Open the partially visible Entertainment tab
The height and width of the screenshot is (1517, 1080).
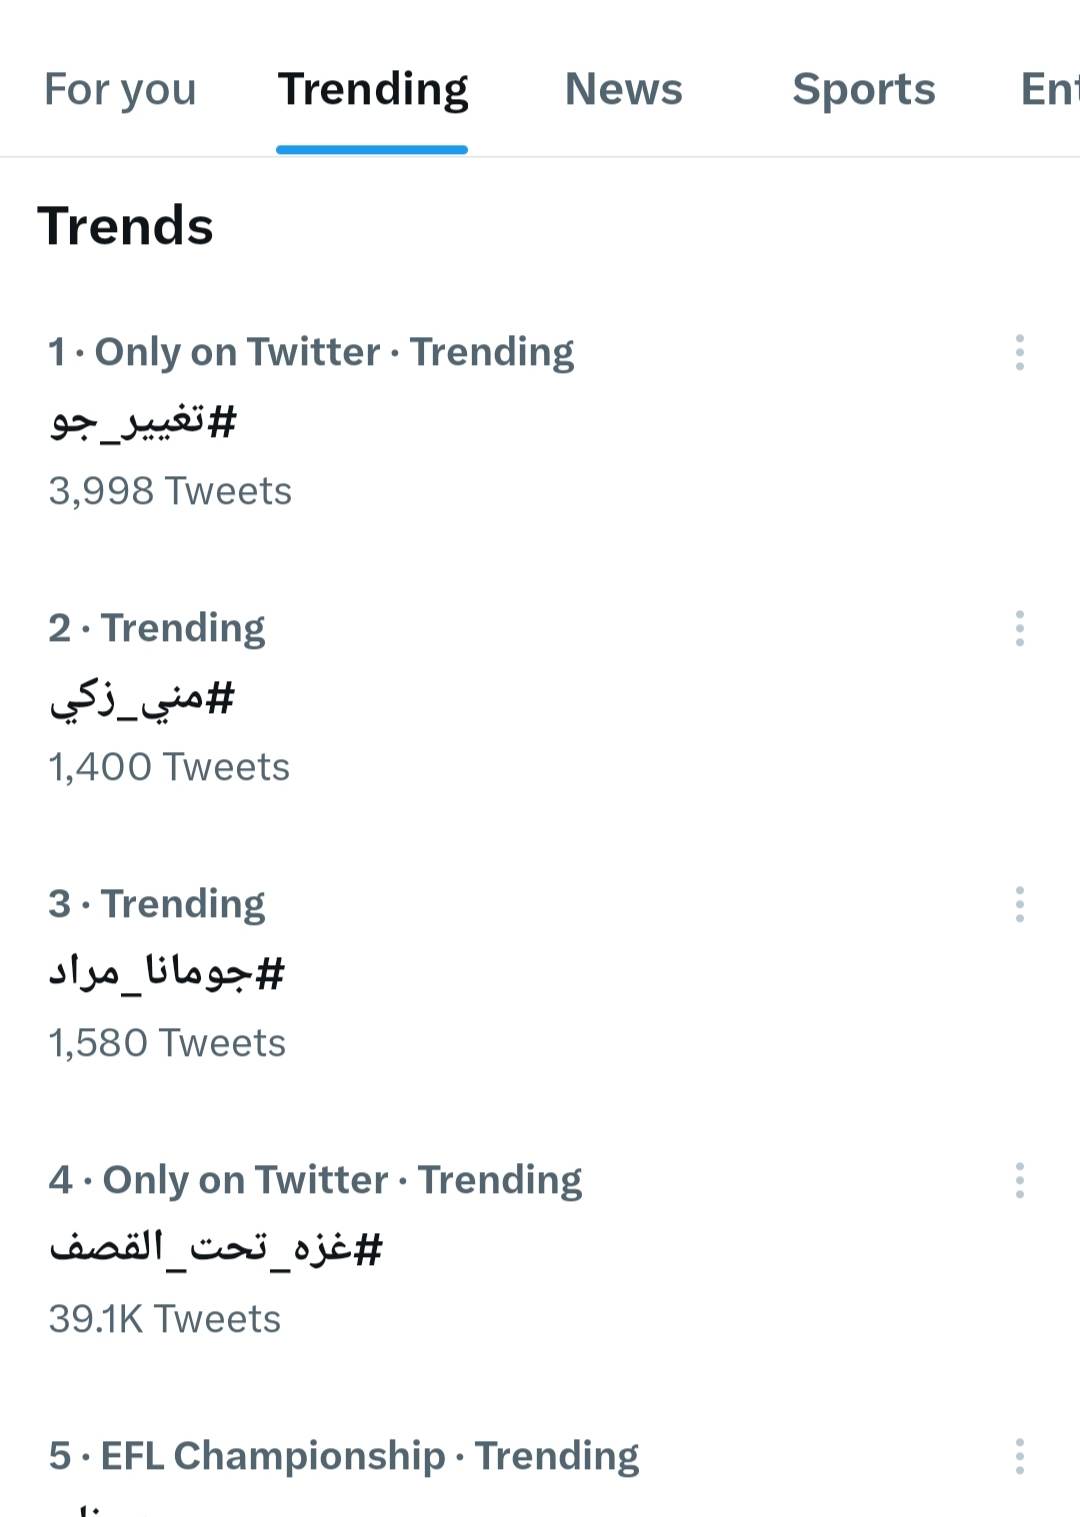pos(1049,90)
